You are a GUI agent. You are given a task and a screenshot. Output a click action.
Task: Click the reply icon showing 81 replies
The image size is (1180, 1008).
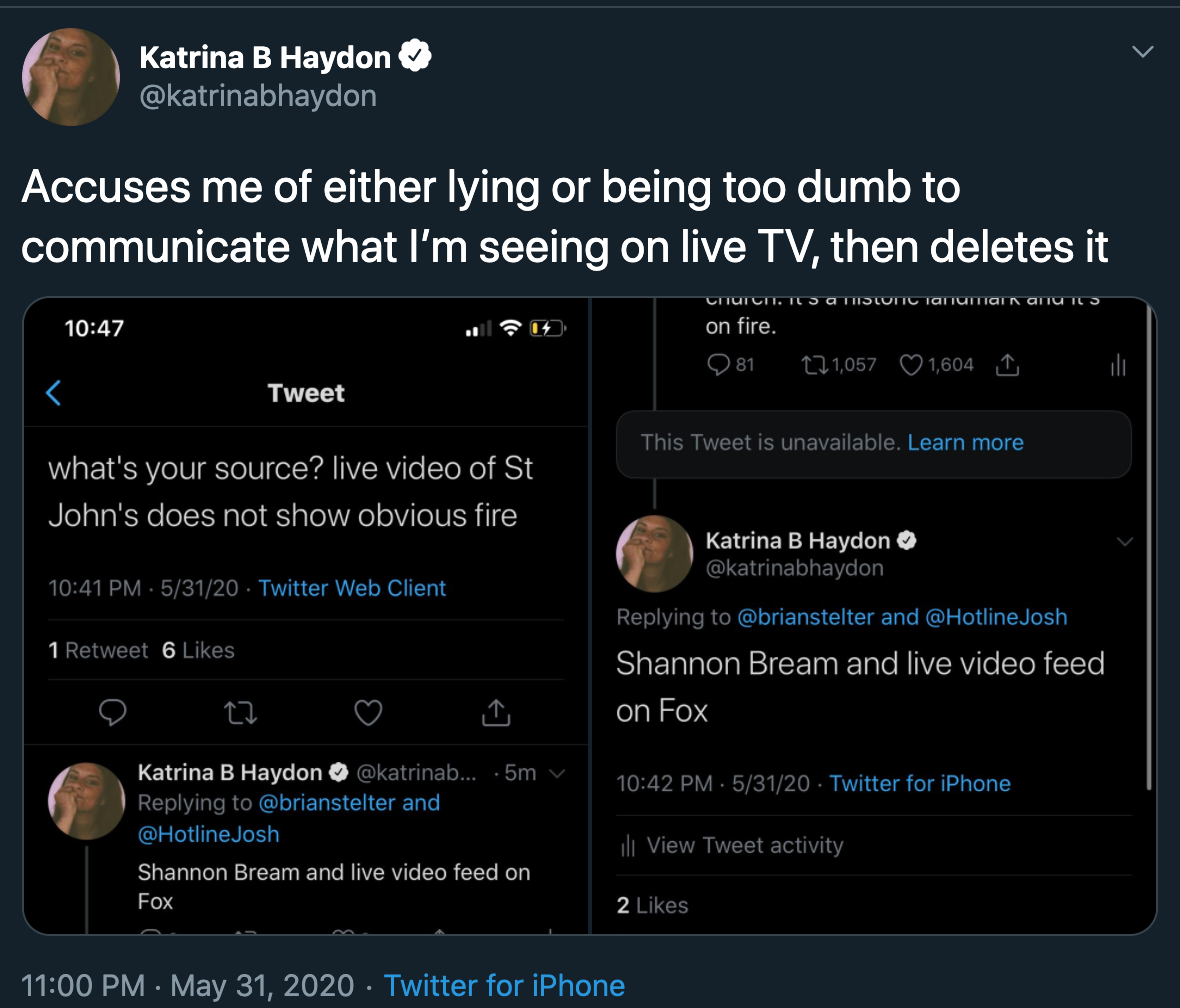[x=719, y=365]
